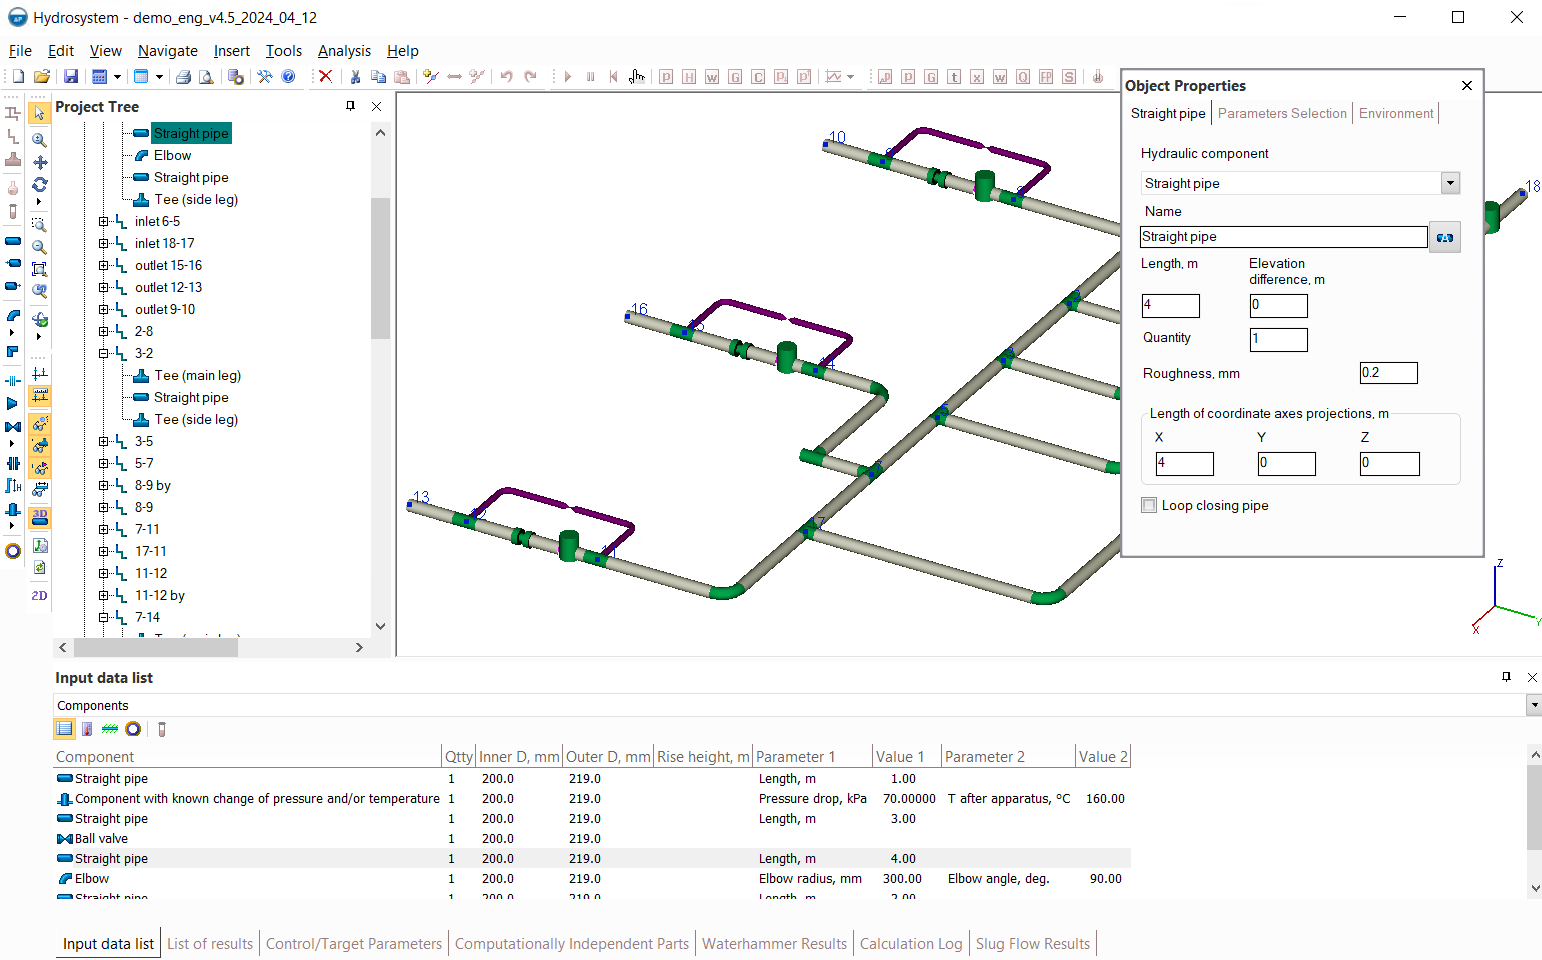Click the red X delete icon
Image resolution: width=1542 pixels, height=960 pixels.
pos(325,77)
